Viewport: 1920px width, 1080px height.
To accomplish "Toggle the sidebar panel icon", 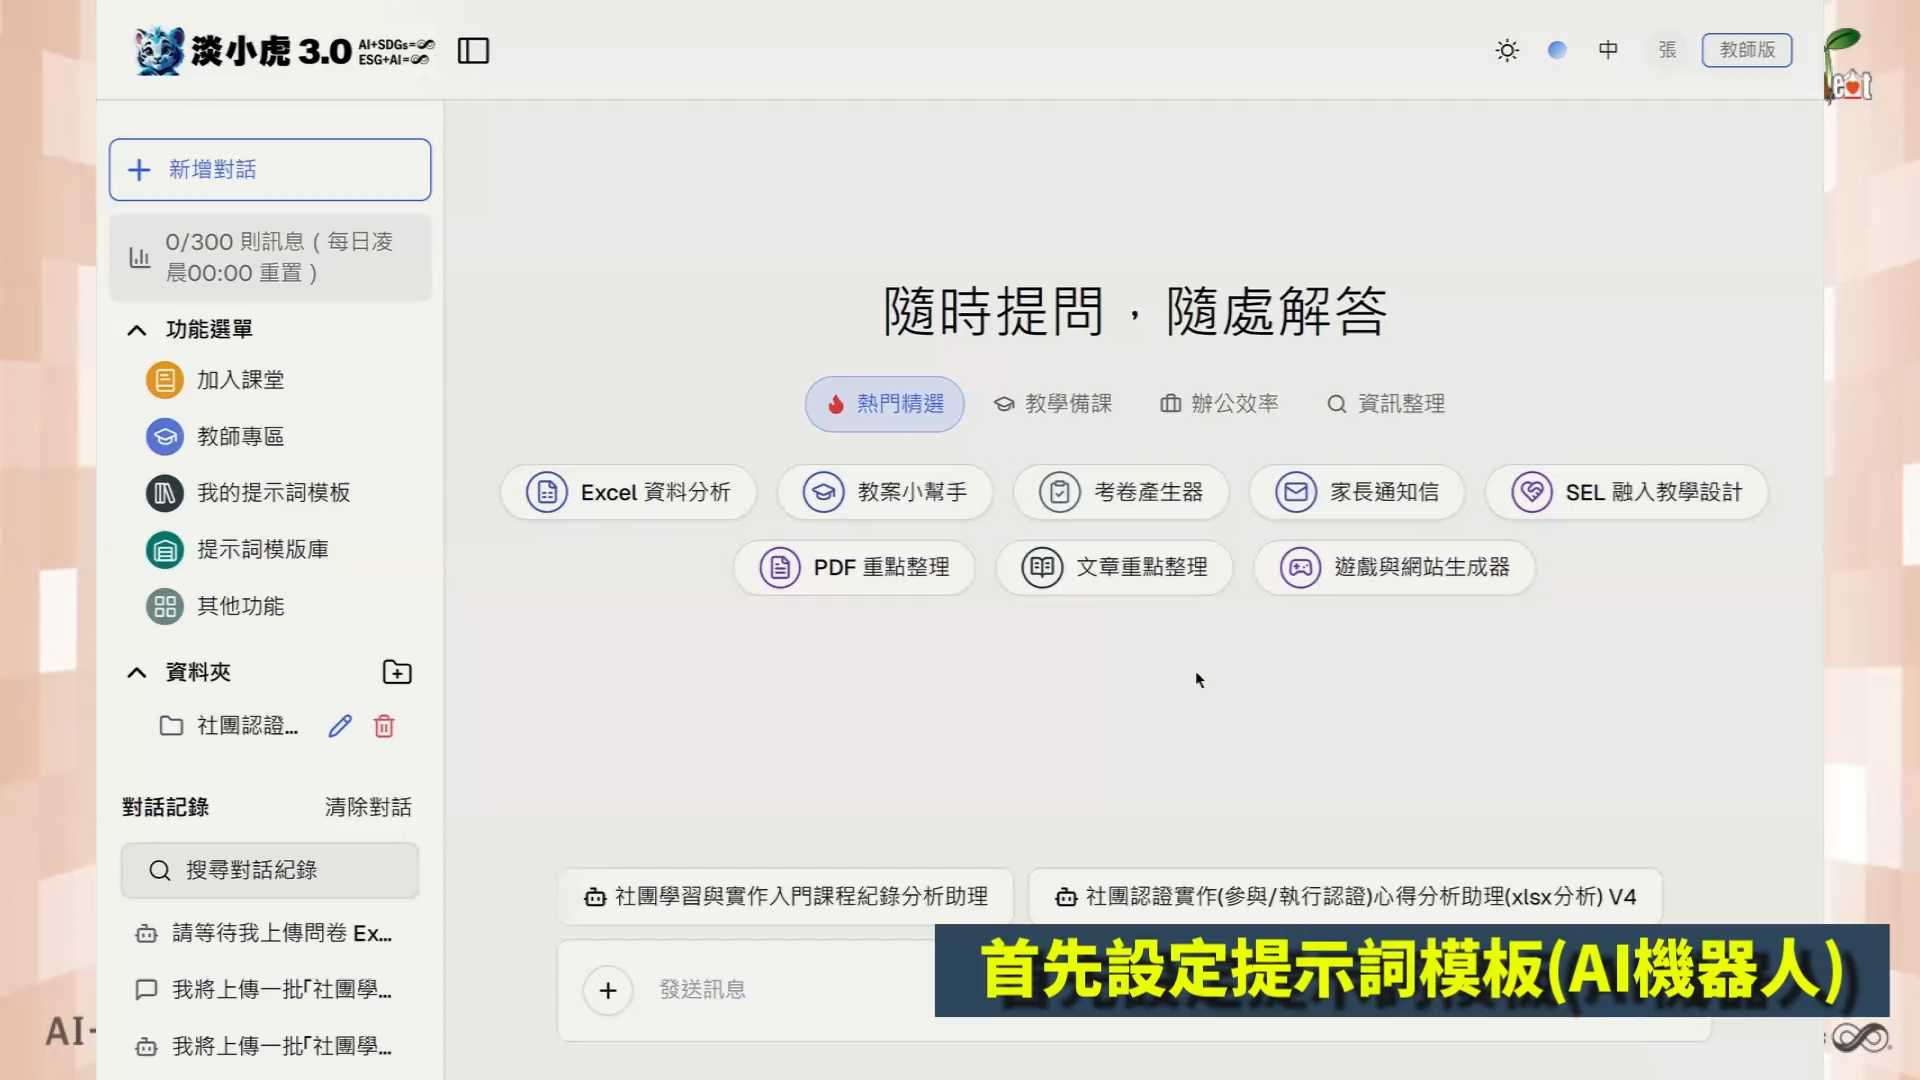I will coord(473,50).
